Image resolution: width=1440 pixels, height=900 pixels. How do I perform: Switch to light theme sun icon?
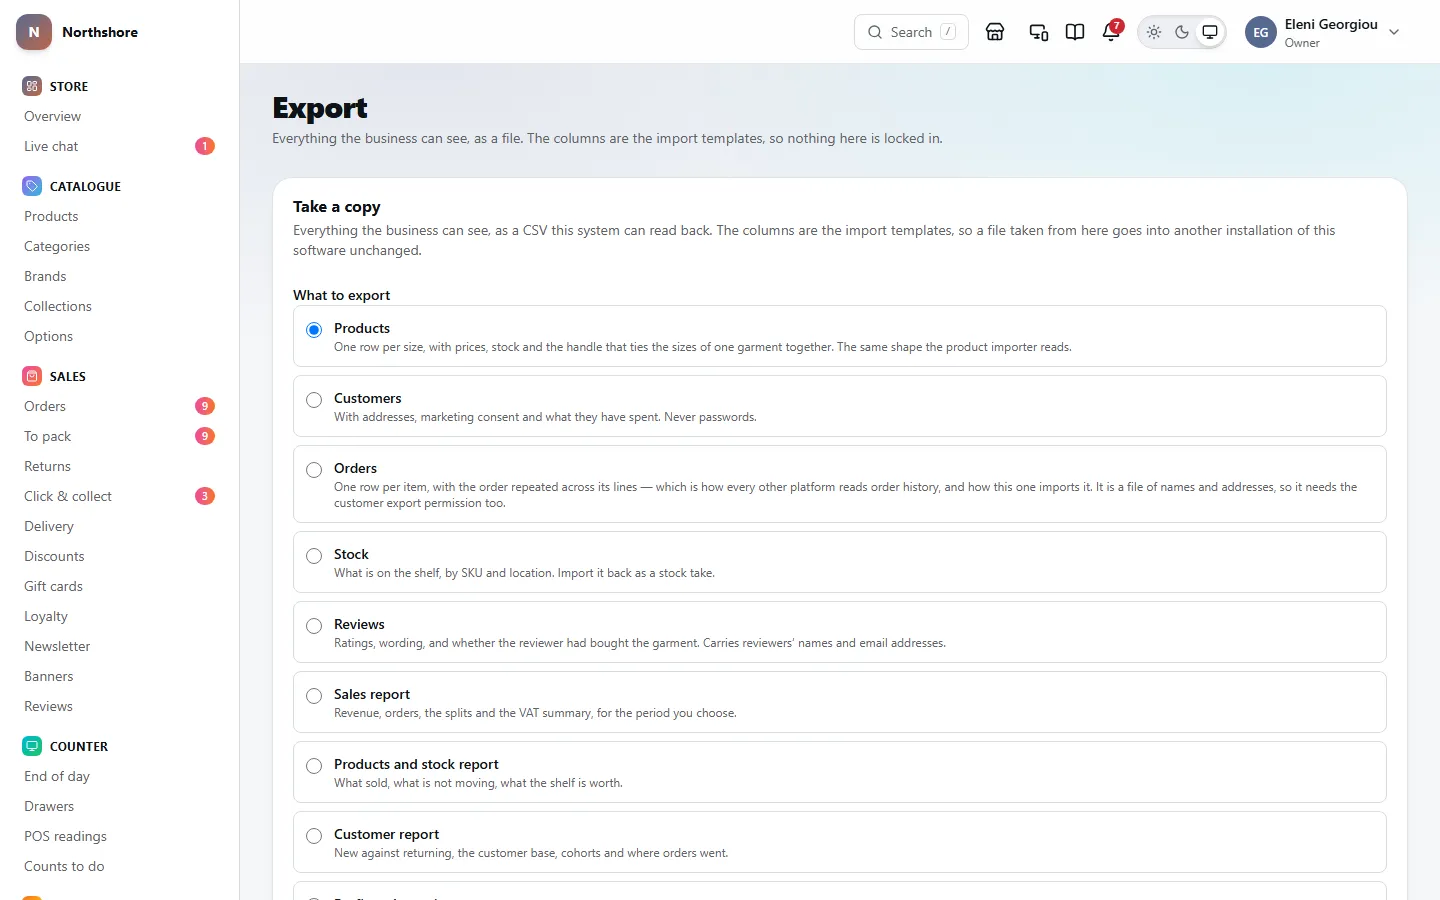point(1154,32)
